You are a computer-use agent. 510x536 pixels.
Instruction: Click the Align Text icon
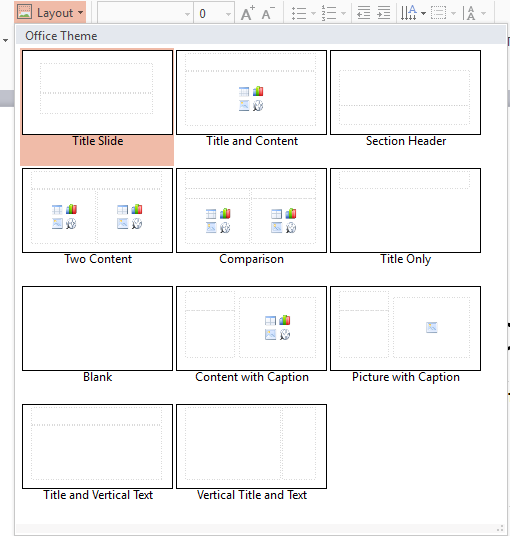pos(439,13)
